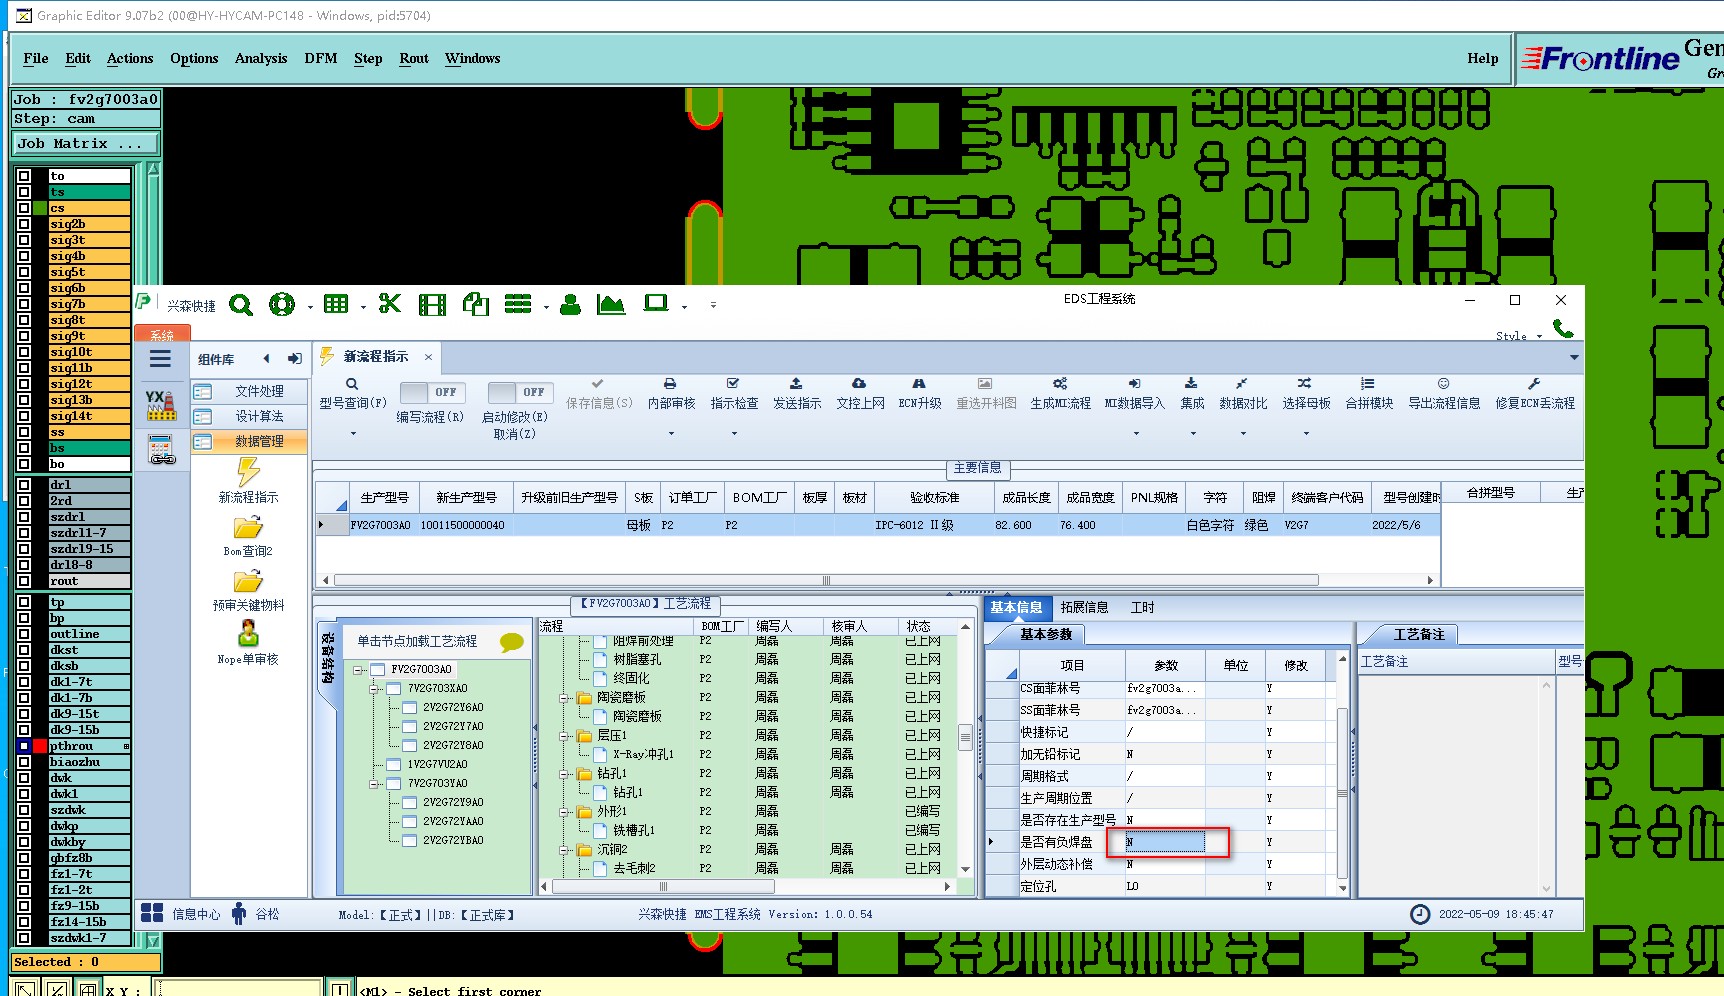Click 合并模块 list icon
Image resolution: width=1724 pixels, height=996 pixels.
(x=1367, y=383)
